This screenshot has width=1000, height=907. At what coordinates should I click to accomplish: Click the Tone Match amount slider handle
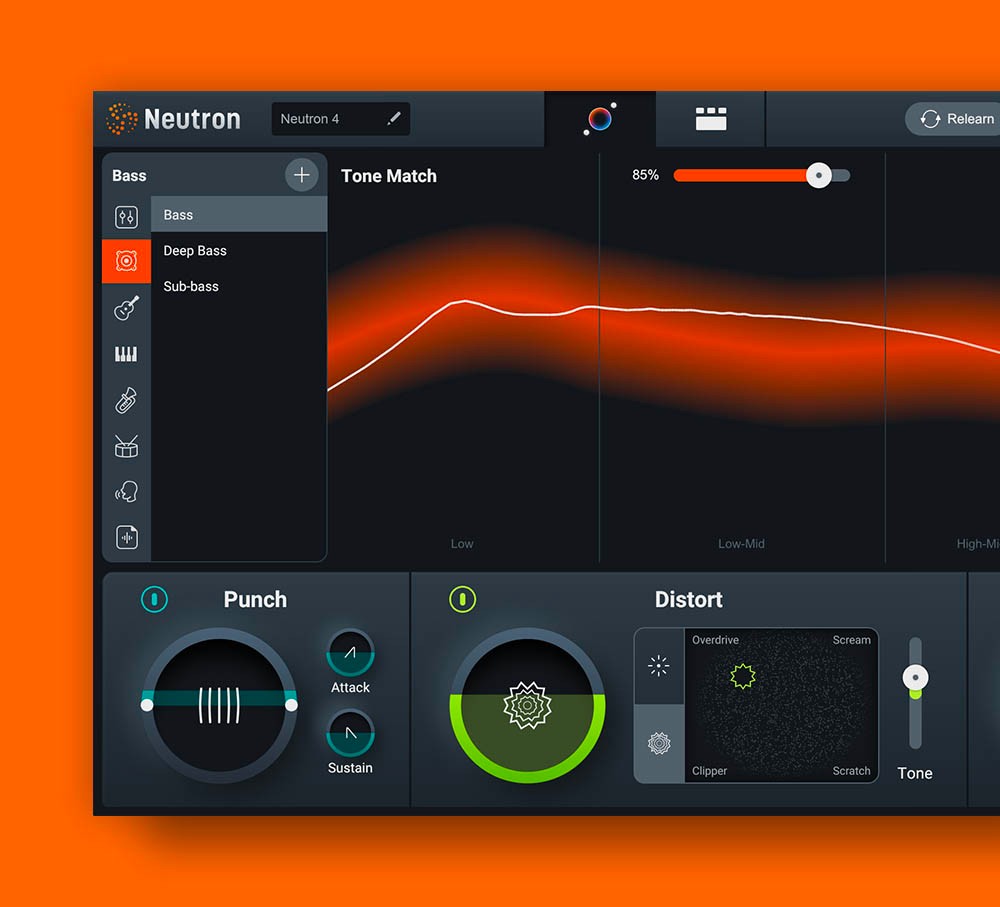819,175
